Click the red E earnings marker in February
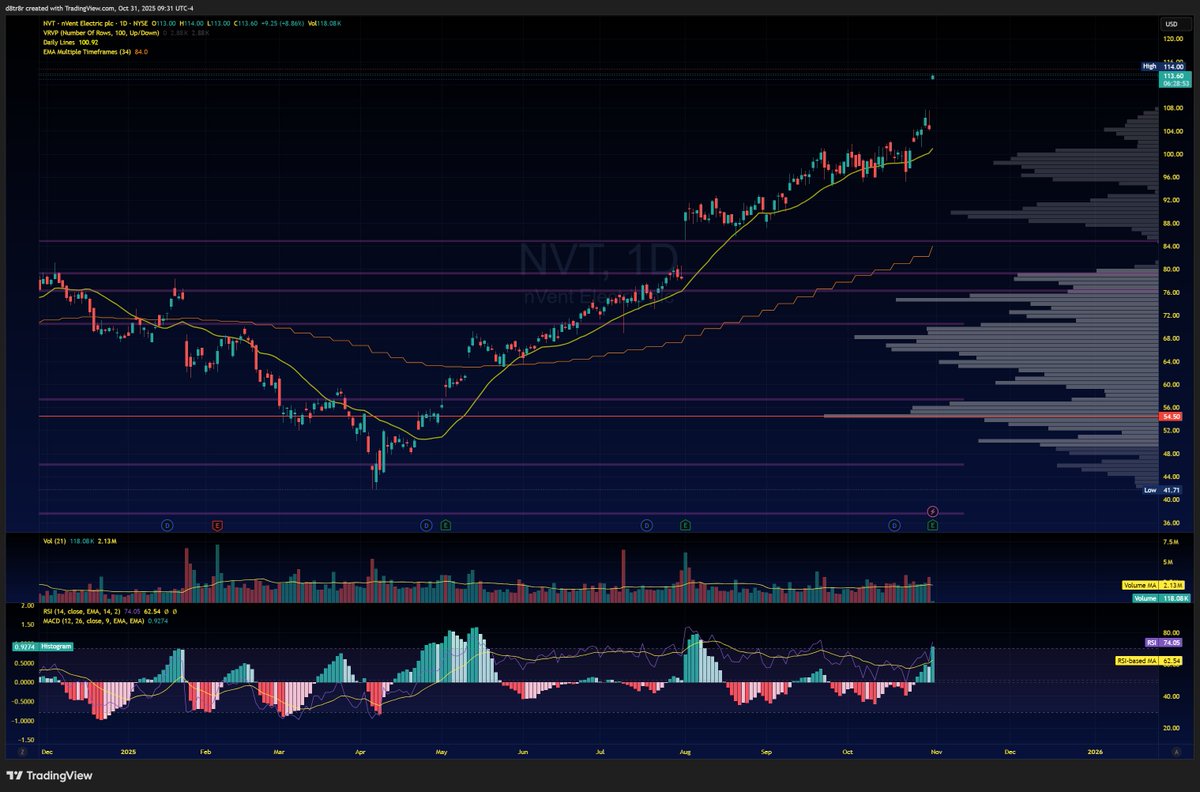This screenshot has height=792, width=1200. point(217,524)
